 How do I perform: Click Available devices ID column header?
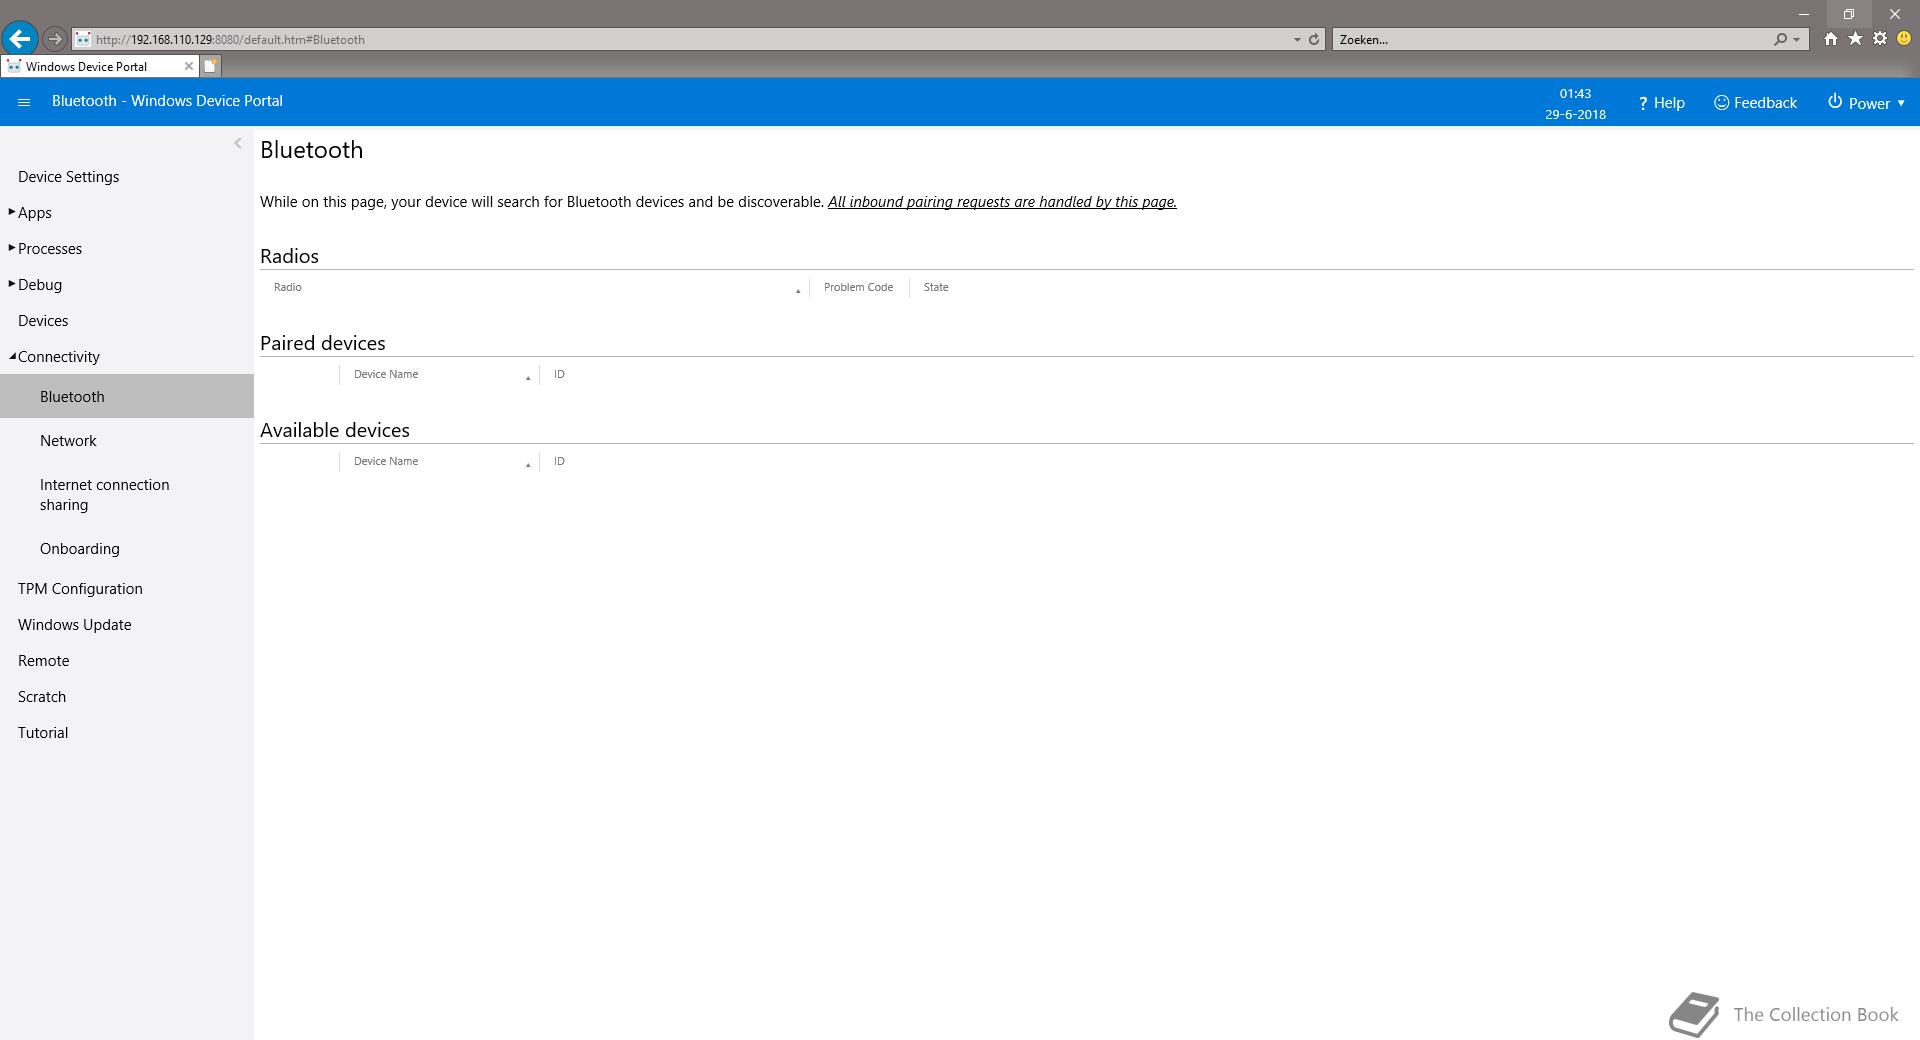click(x=559, y=461)
